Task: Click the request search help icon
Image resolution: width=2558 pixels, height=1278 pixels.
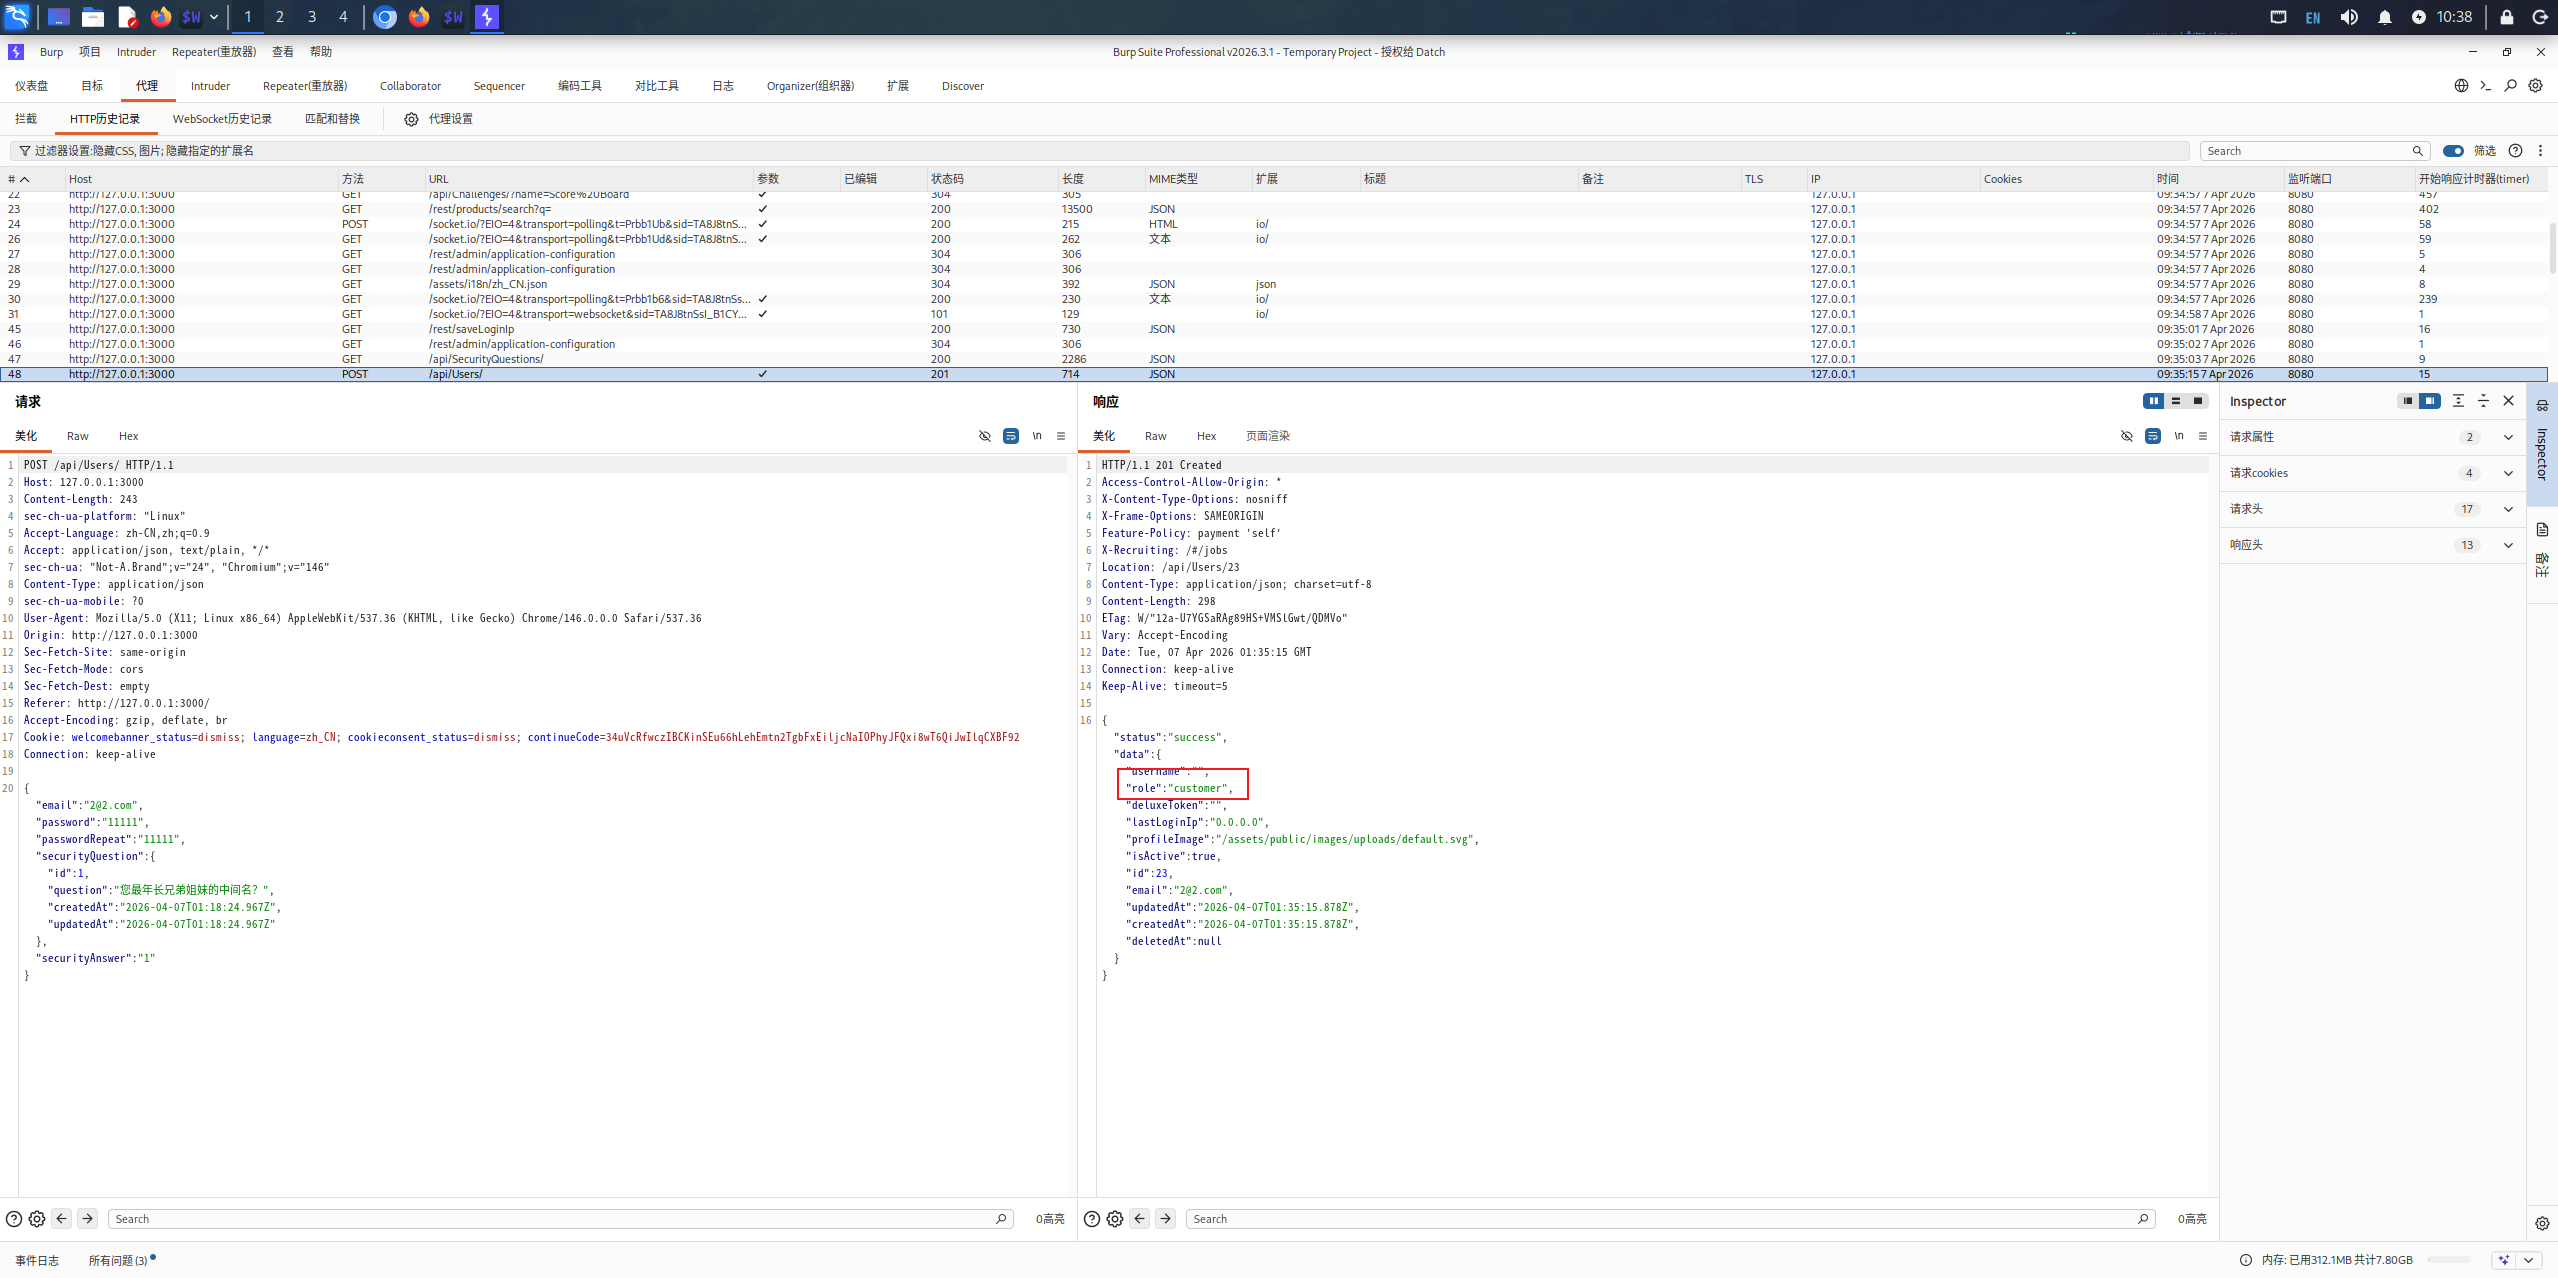Action: pyautogui.click(x=14, y=1219)
